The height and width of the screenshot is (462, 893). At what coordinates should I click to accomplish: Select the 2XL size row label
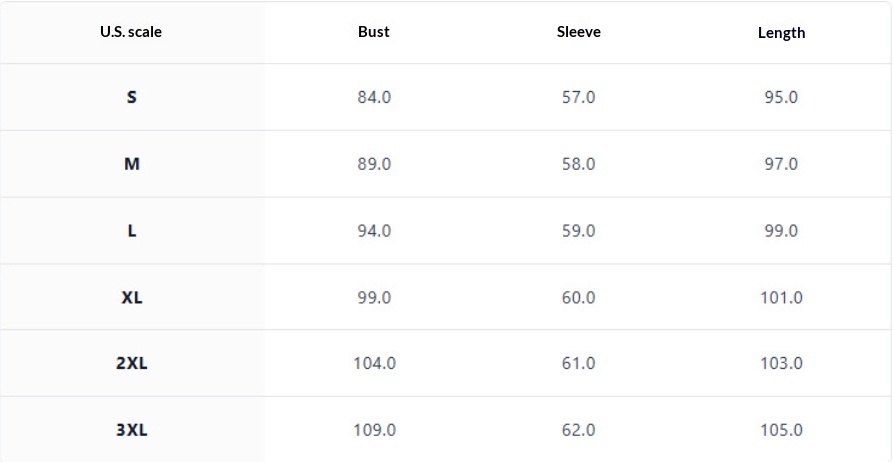click(131, 364)
